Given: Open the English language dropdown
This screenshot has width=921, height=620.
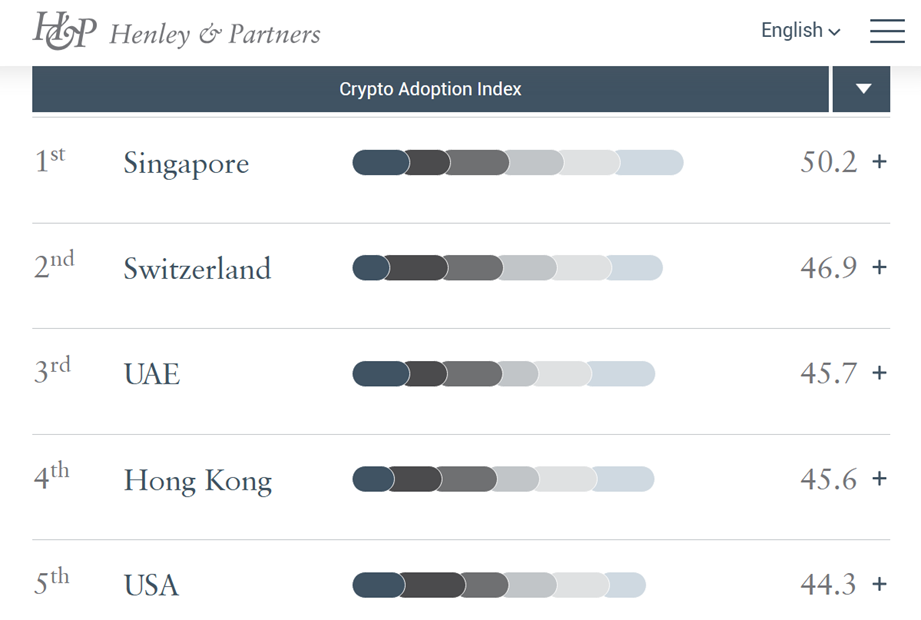Looking at the screenshot, I should coord(800,31).
